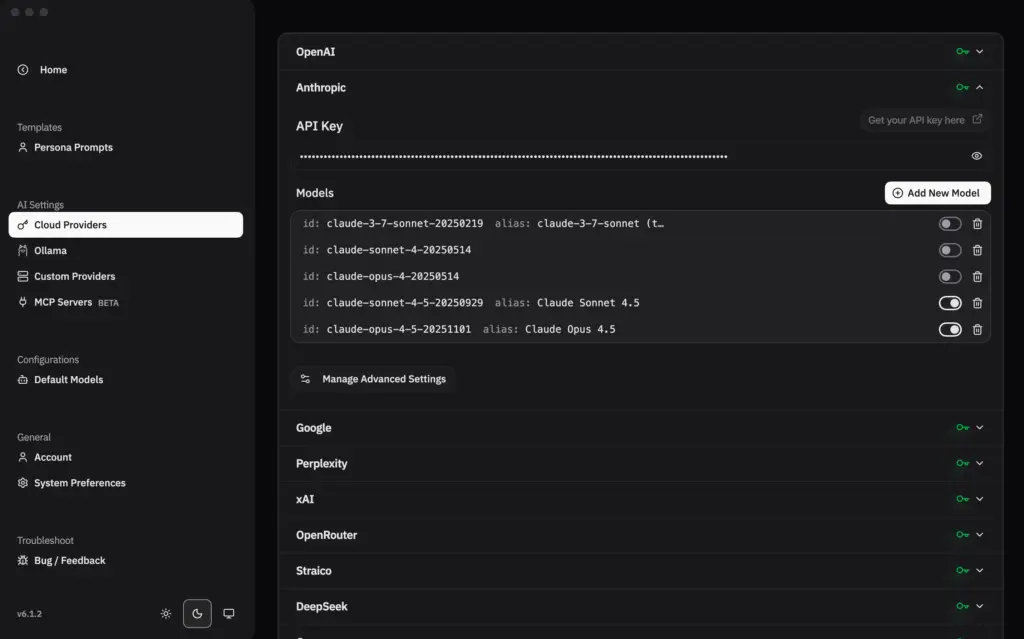Enable the claude-3-7-sonnet-20250219 model
This screenshot has height=639, width=1024.
coord(949,223)
